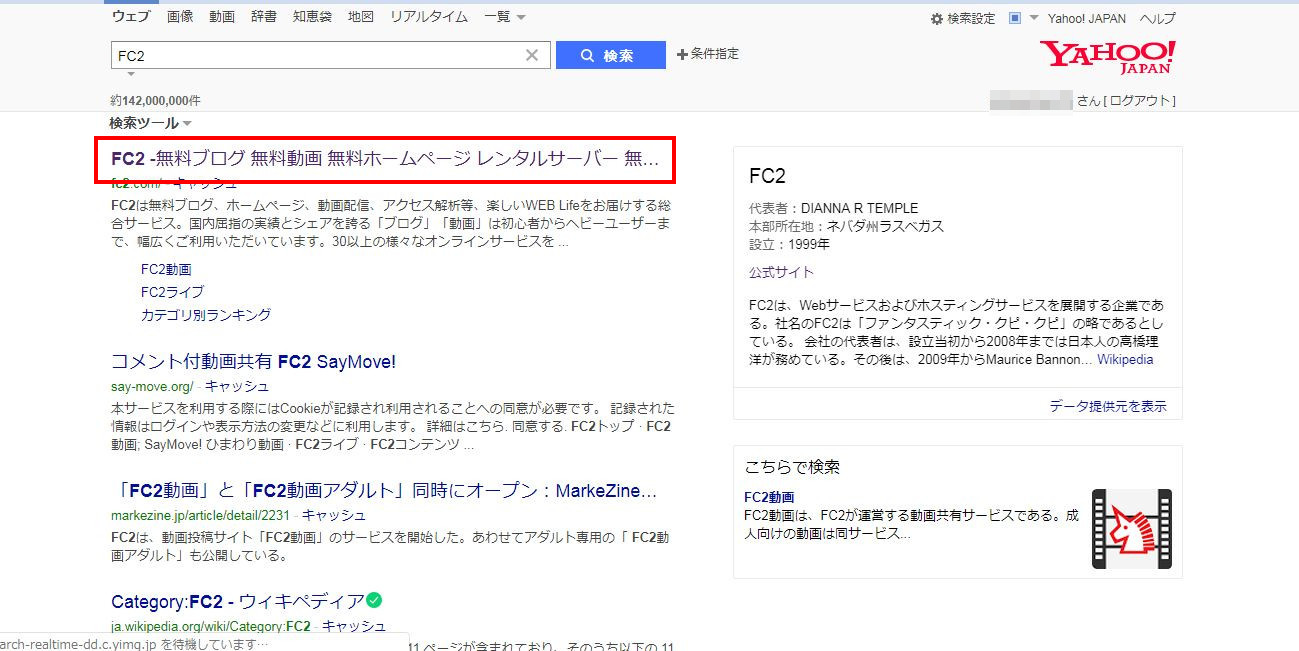The width and height of the screenshot is (1299, 651).
Task: Open the FC2ライブ sitelink
Action: pyautogui.click(x=172, y=292)
